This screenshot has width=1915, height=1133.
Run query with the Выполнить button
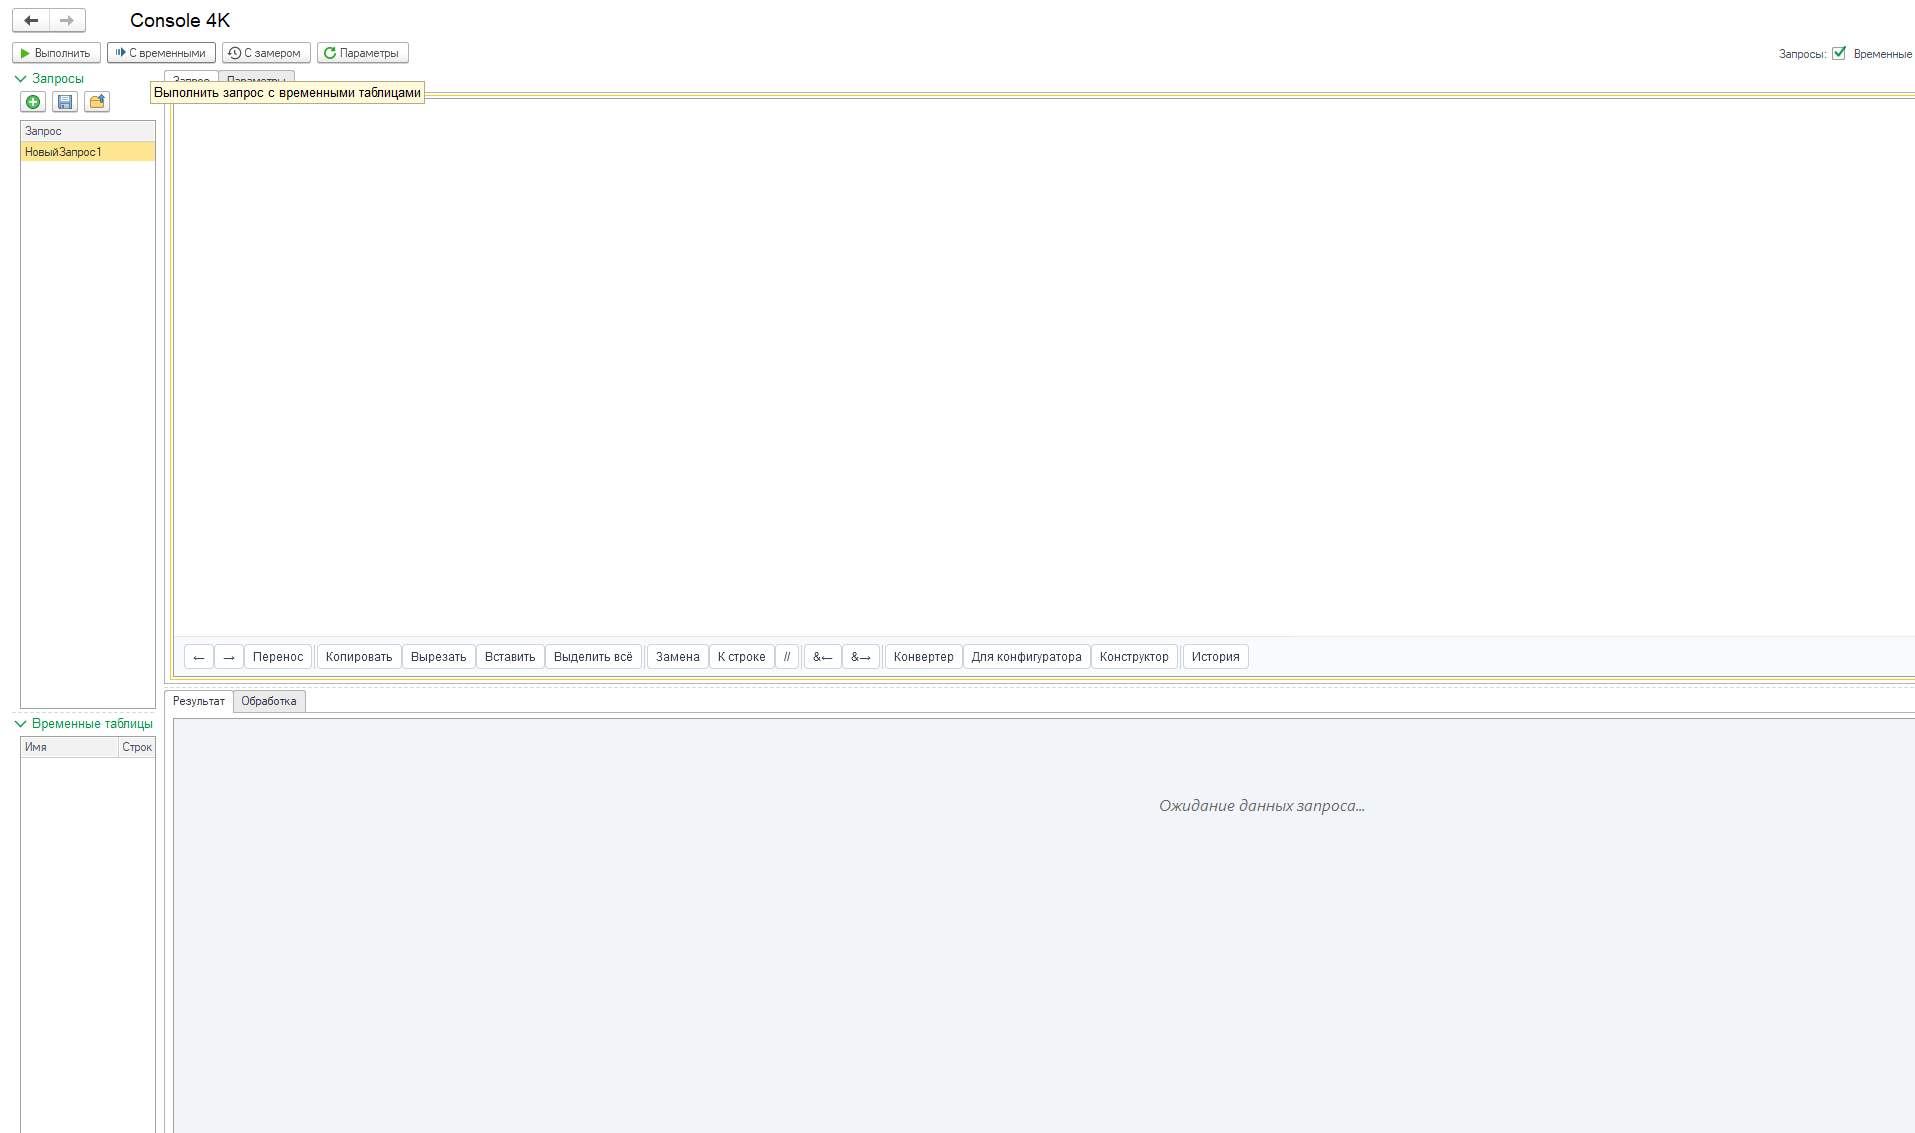point(56,53)
